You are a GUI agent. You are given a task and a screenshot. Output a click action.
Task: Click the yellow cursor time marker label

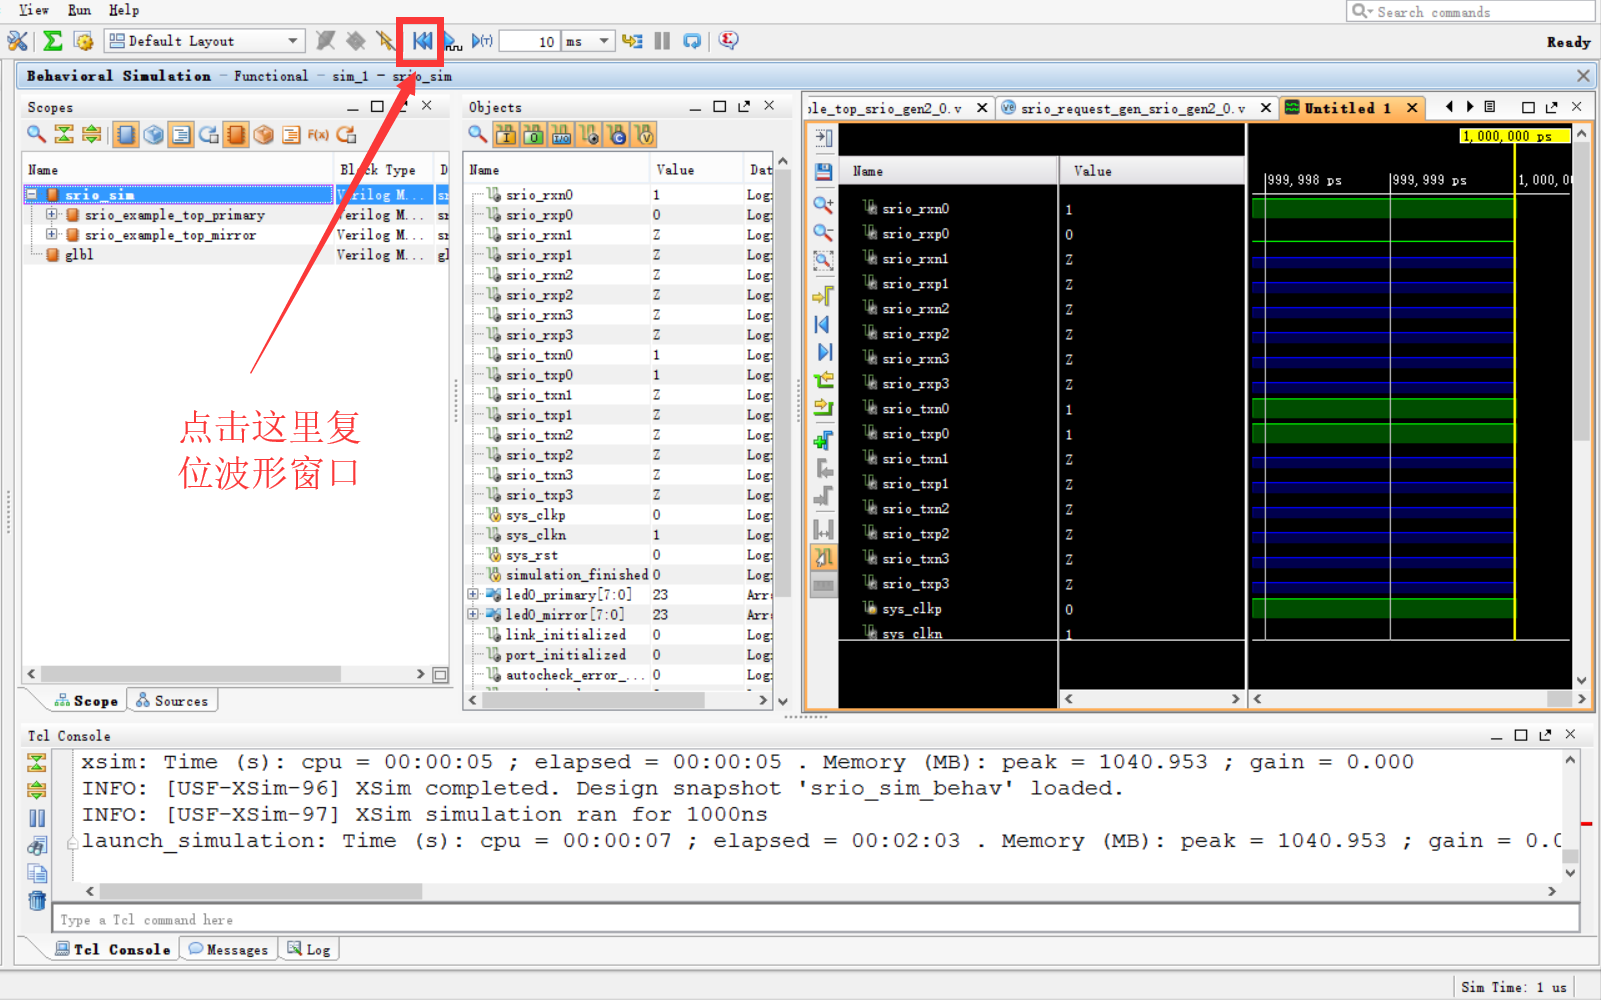1515,136
